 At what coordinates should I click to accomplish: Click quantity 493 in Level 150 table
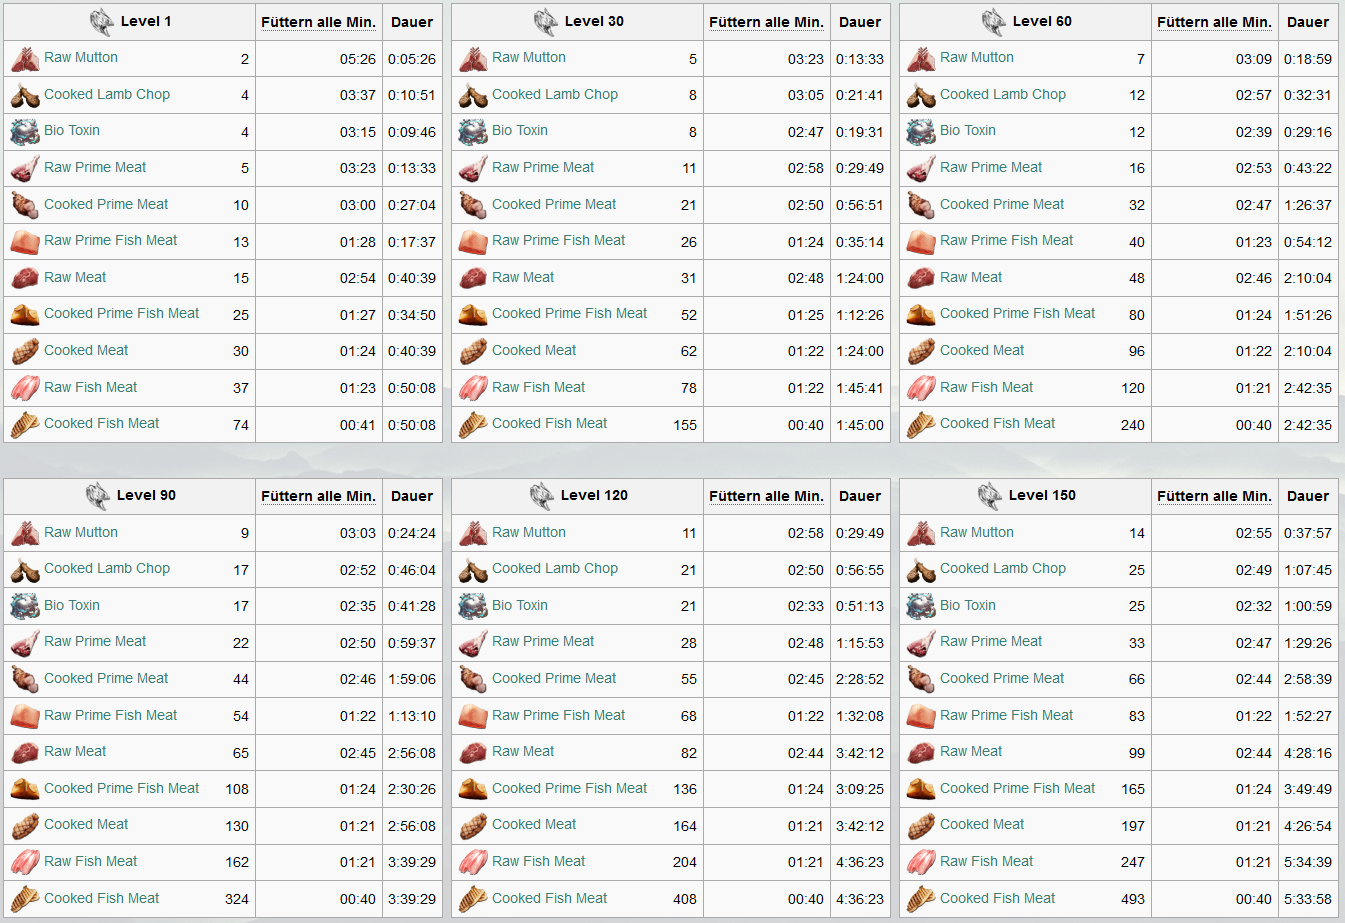1133,899
